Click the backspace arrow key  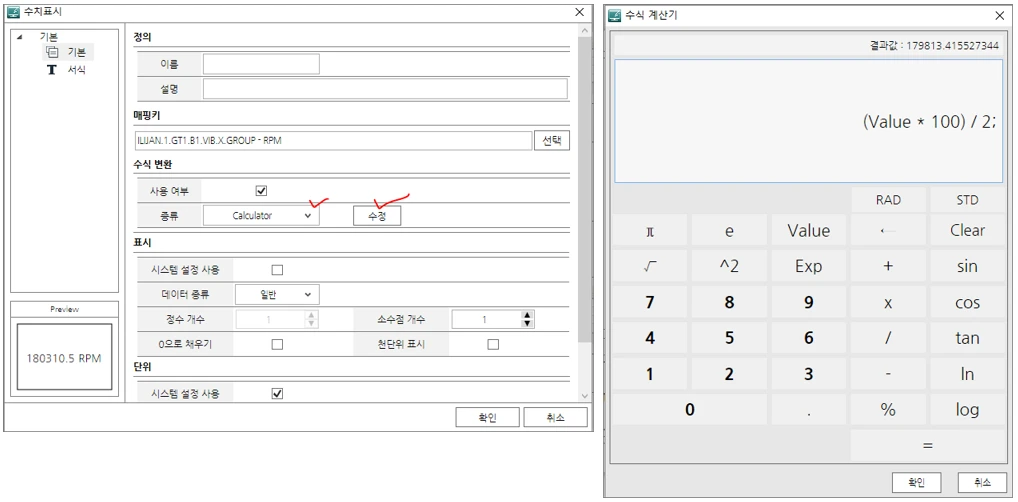[888, 231]
